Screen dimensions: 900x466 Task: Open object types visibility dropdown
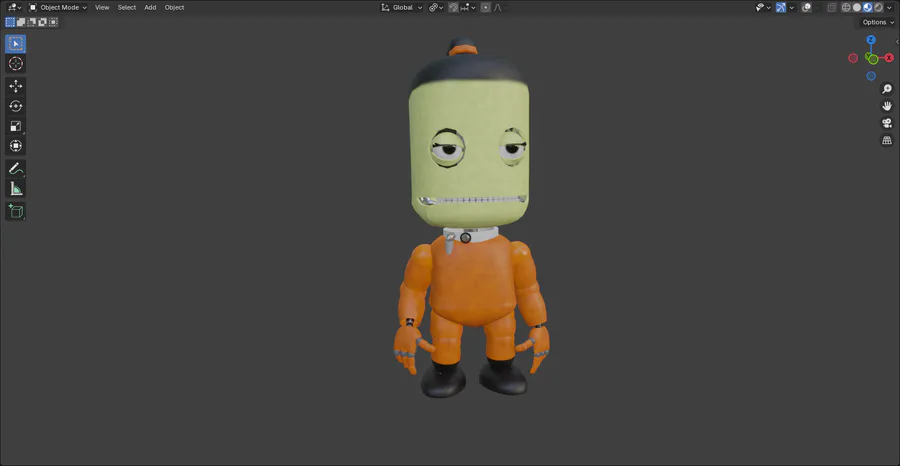pyautogui.click(x=763, y=7)
